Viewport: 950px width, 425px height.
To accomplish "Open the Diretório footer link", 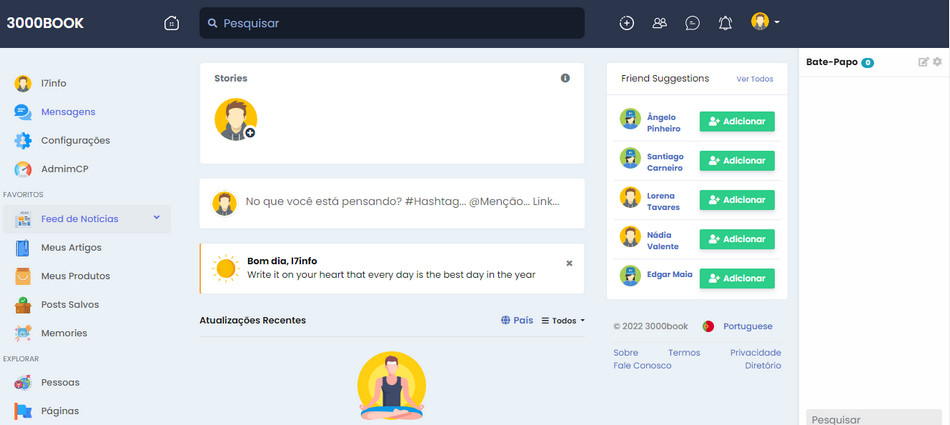I will [763, 366].
